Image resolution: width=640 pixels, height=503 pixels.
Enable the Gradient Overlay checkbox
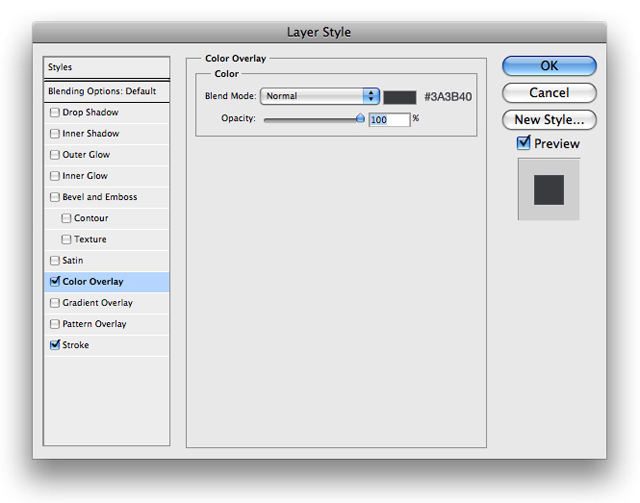[55, 303]
